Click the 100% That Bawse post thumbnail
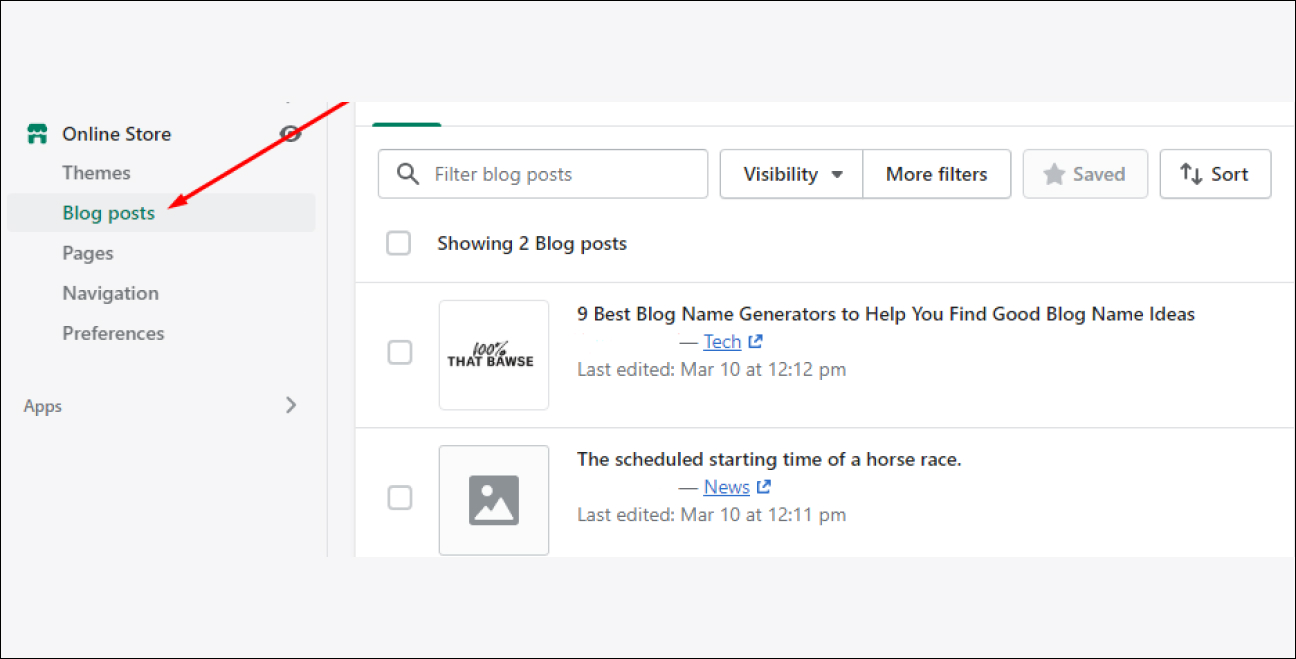The height and width of the screenshot is (659, 1296). 494,355
